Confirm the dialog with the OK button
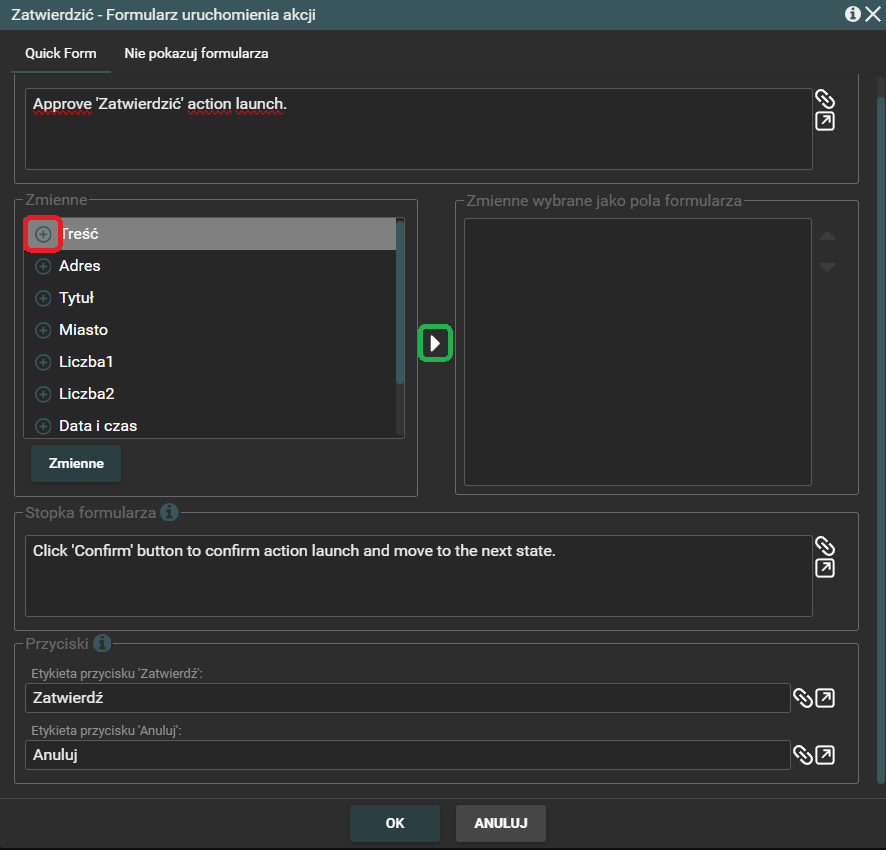This screenshot has height=850, width=886. 394,823
